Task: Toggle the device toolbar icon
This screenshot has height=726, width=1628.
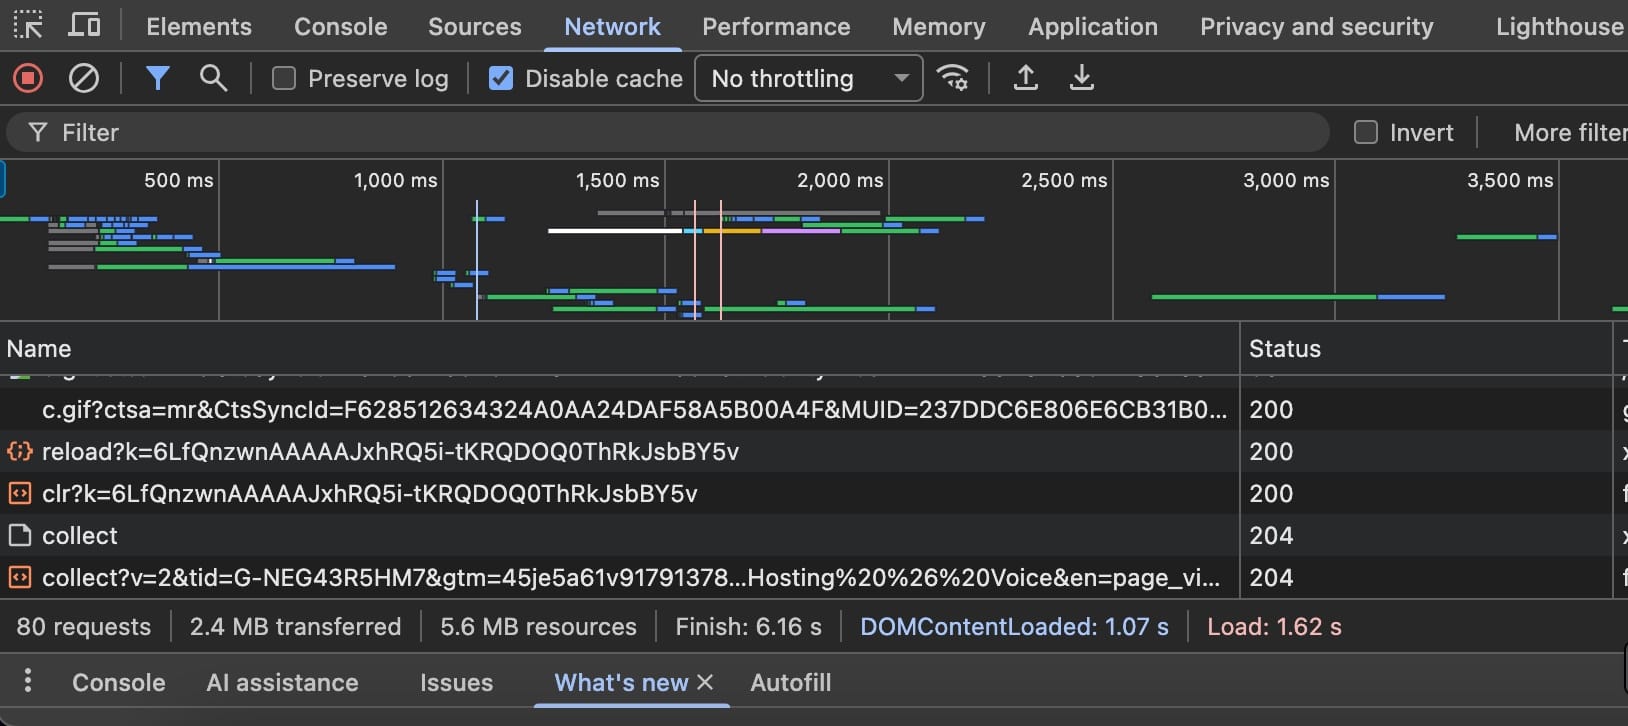Action: point(84,25)
